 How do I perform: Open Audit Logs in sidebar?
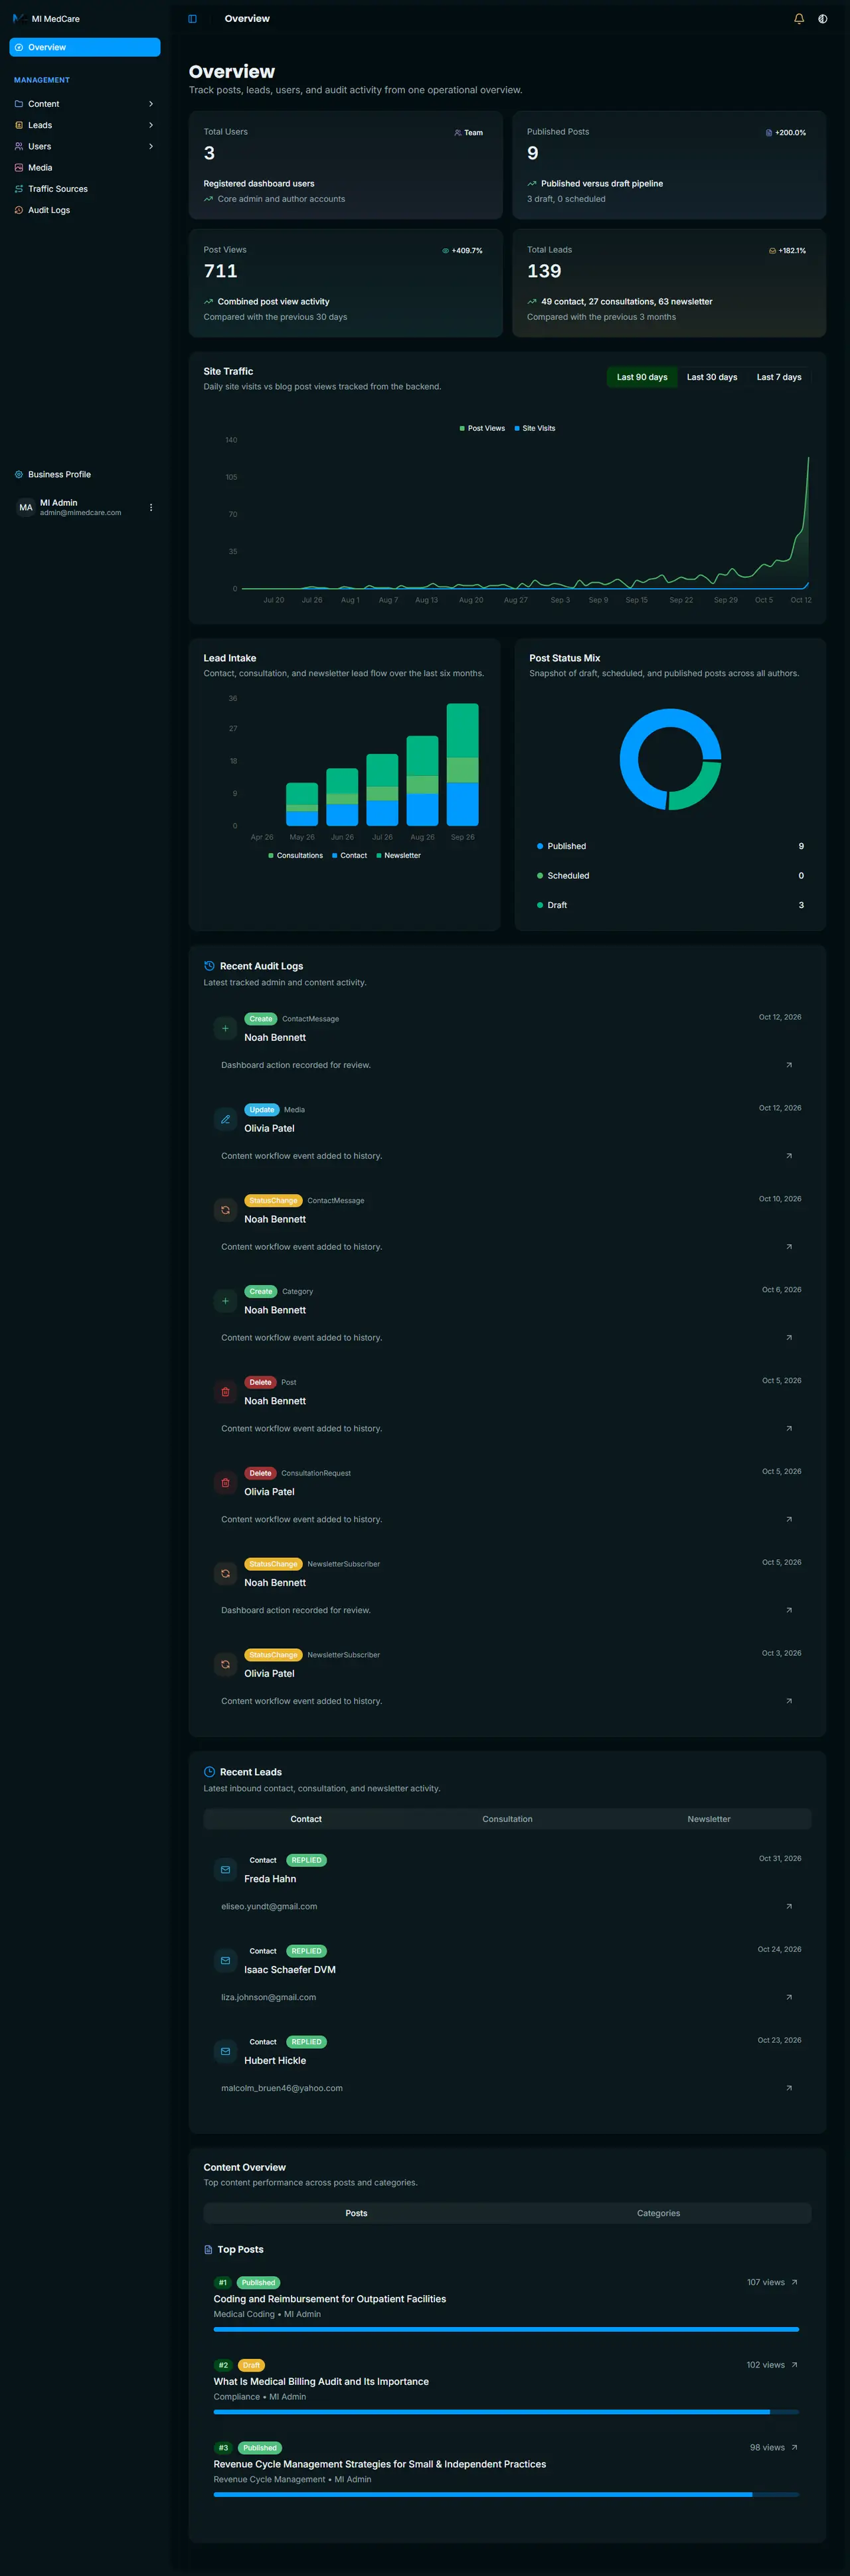85,210
